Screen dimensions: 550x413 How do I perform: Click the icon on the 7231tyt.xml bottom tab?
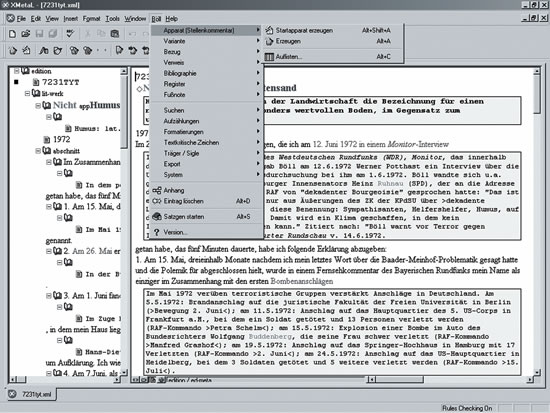click(x=12, y=394)
